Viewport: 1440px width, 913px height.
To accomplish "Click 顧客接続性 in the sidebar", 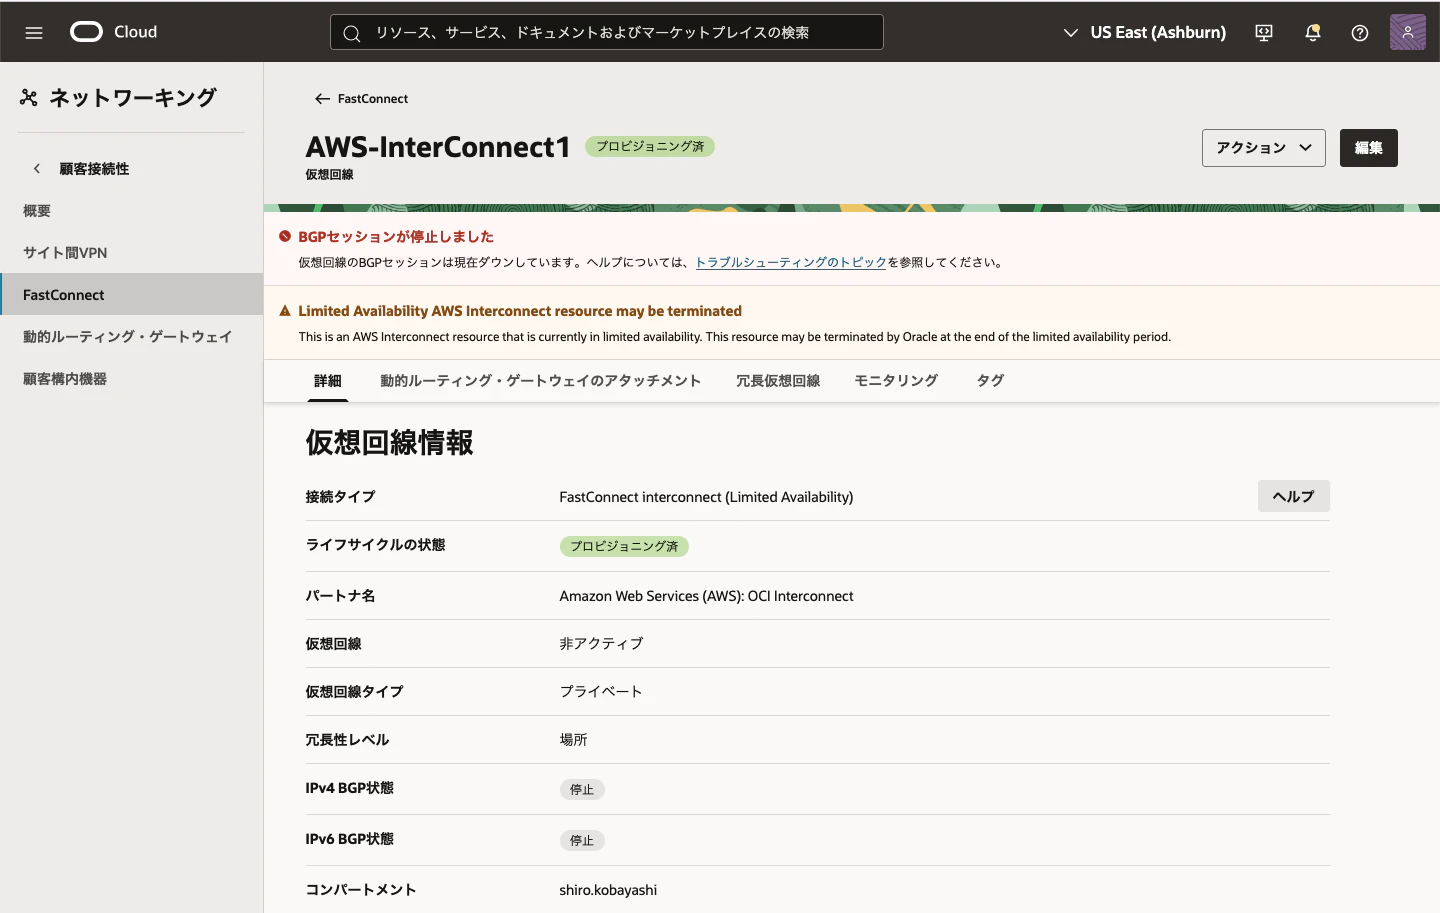I will (x=94, y=169).
